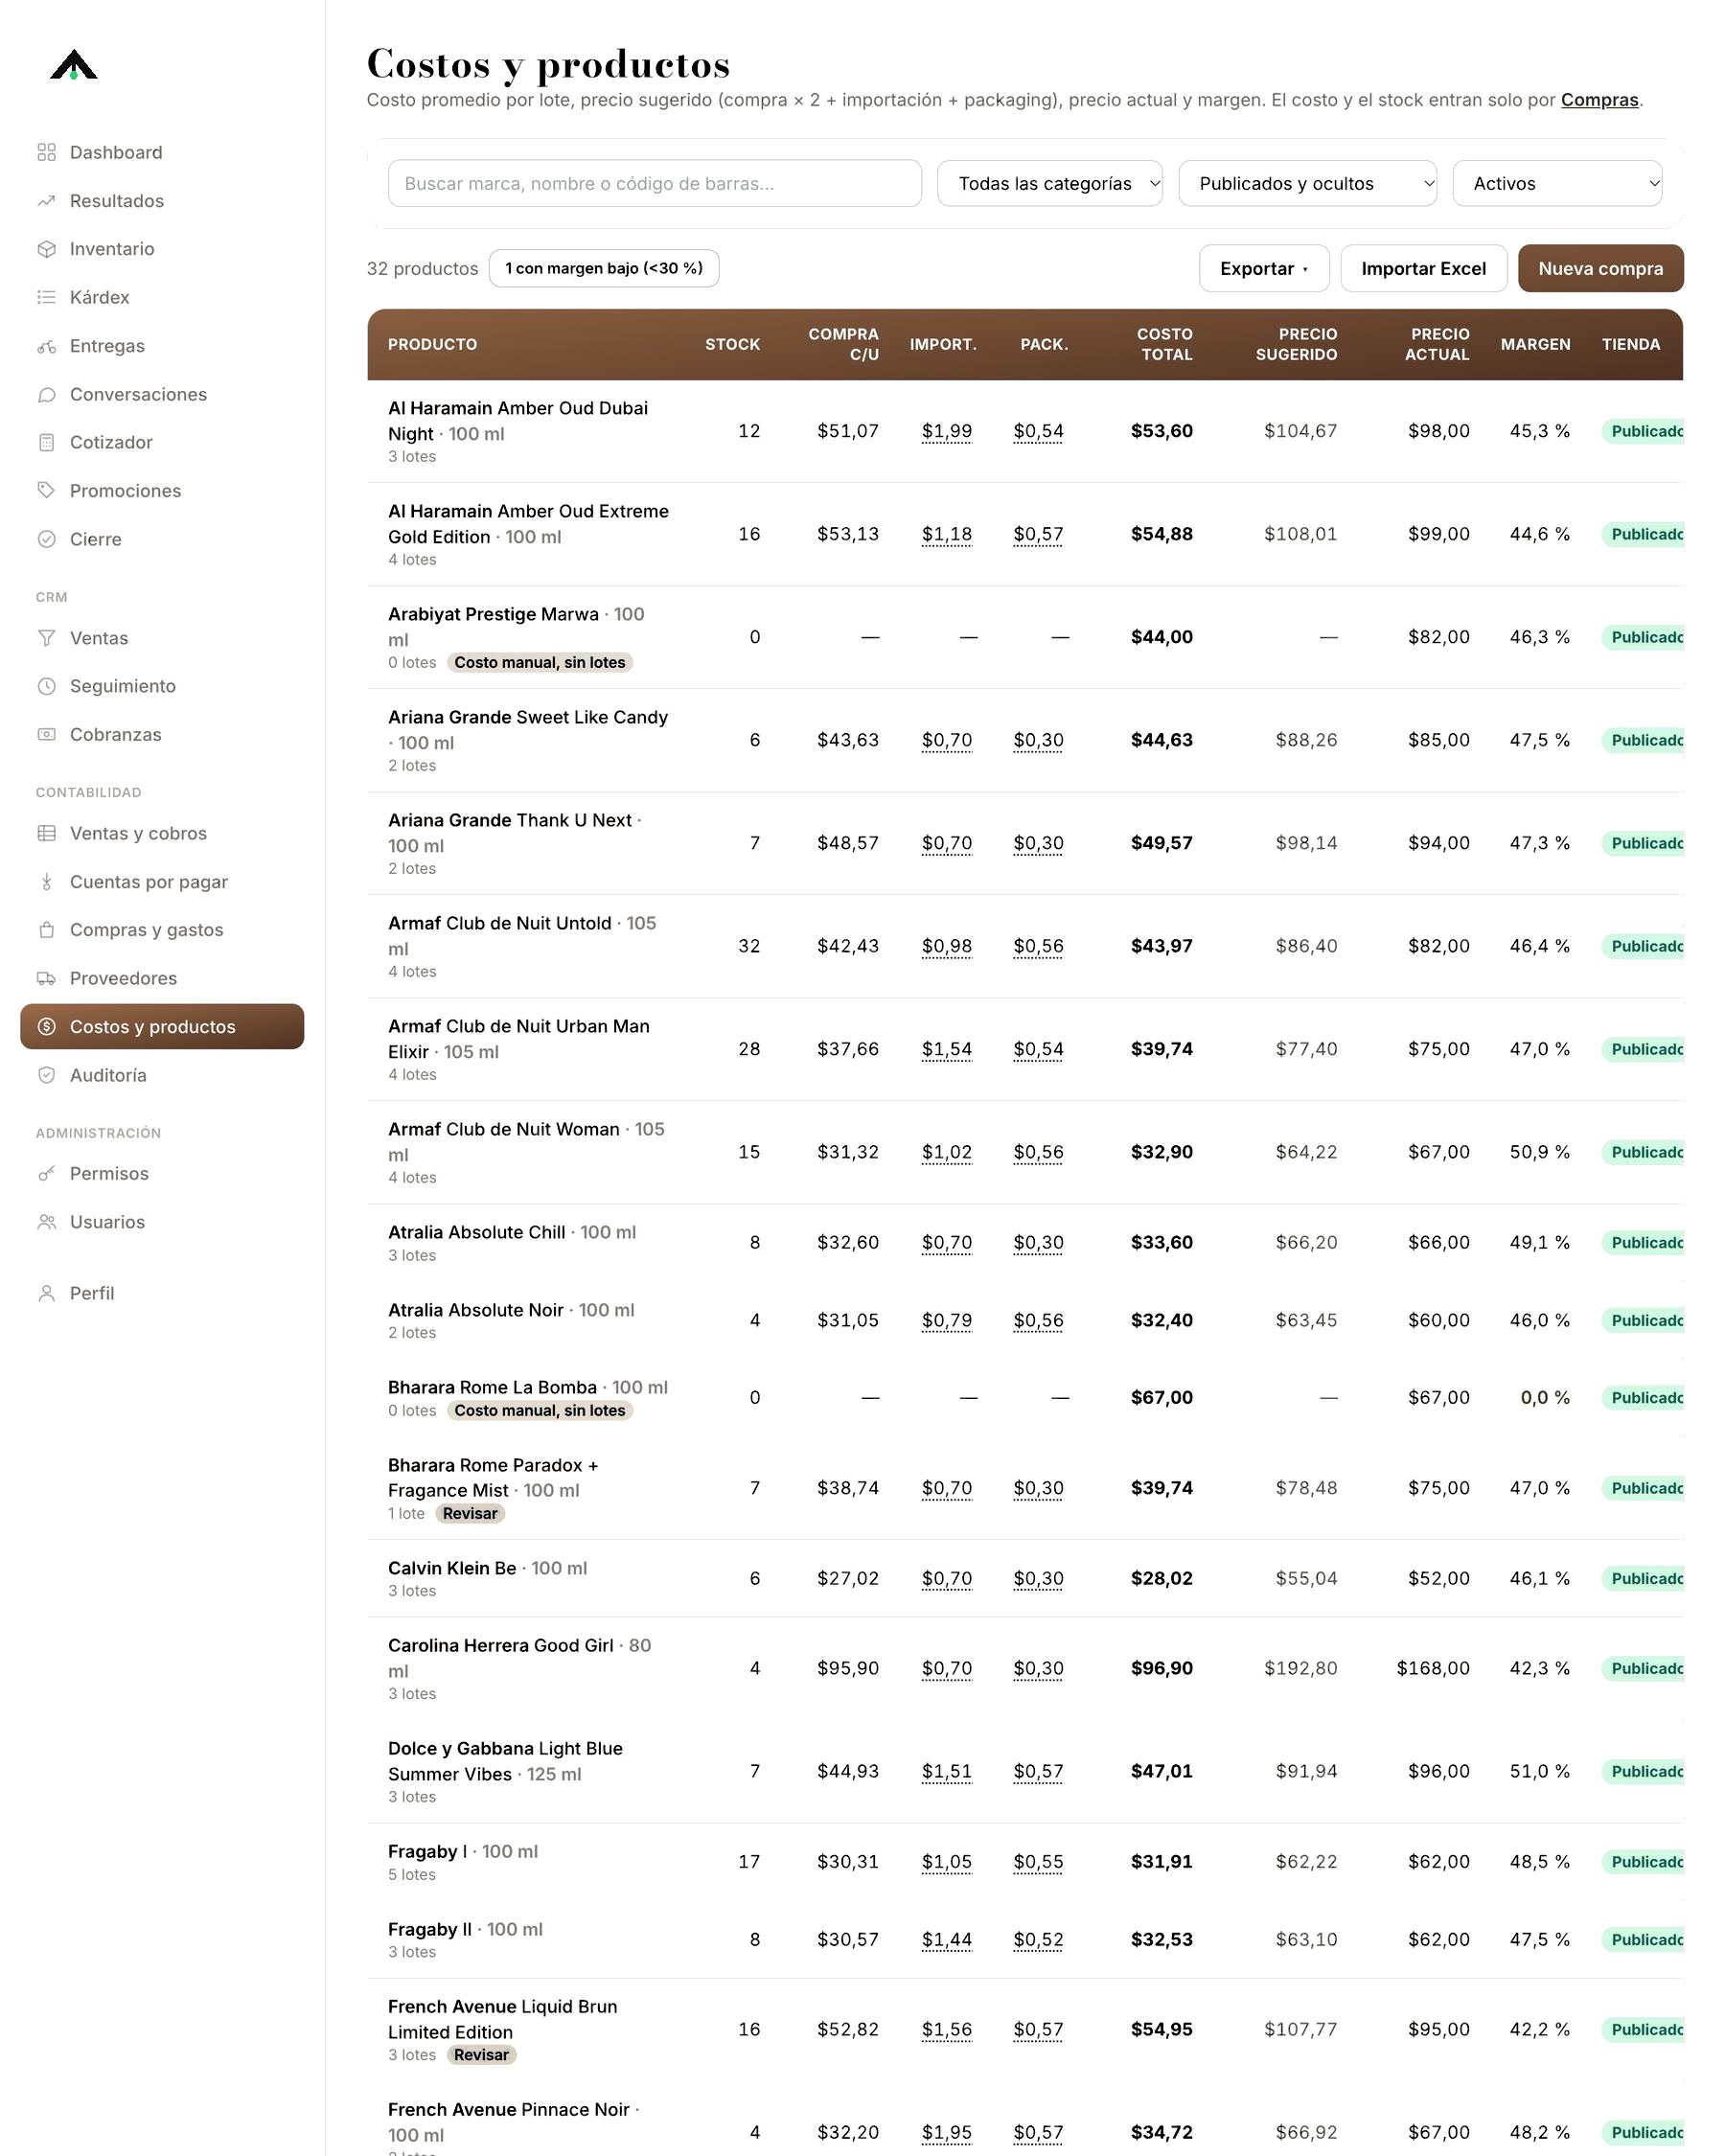Open Cuentas por pagar in sidebar
This screenshot has width=1725, height=2156.
(x=162, y=882)
